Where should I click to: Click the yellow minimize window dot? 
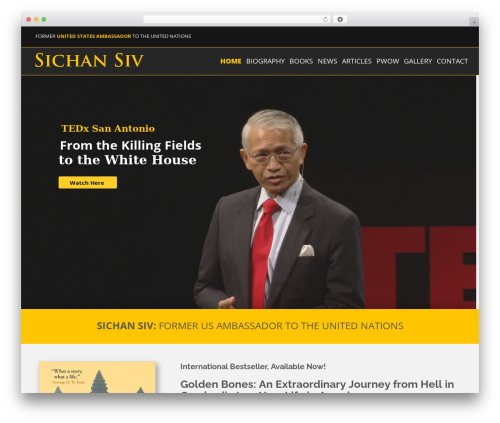[x=36, y=20]
